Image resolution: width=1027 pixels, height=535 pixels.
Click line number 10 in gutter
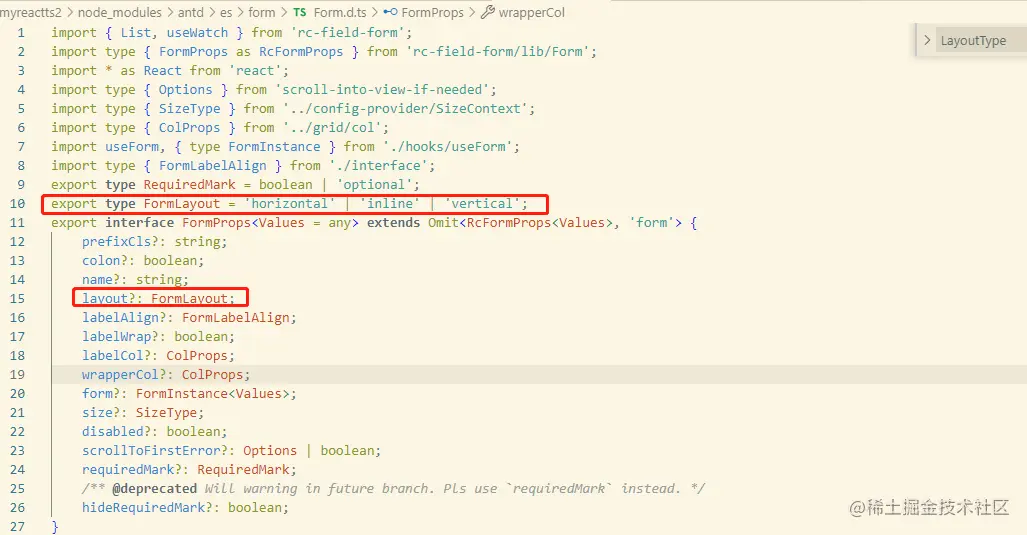(x=17, y=204)
